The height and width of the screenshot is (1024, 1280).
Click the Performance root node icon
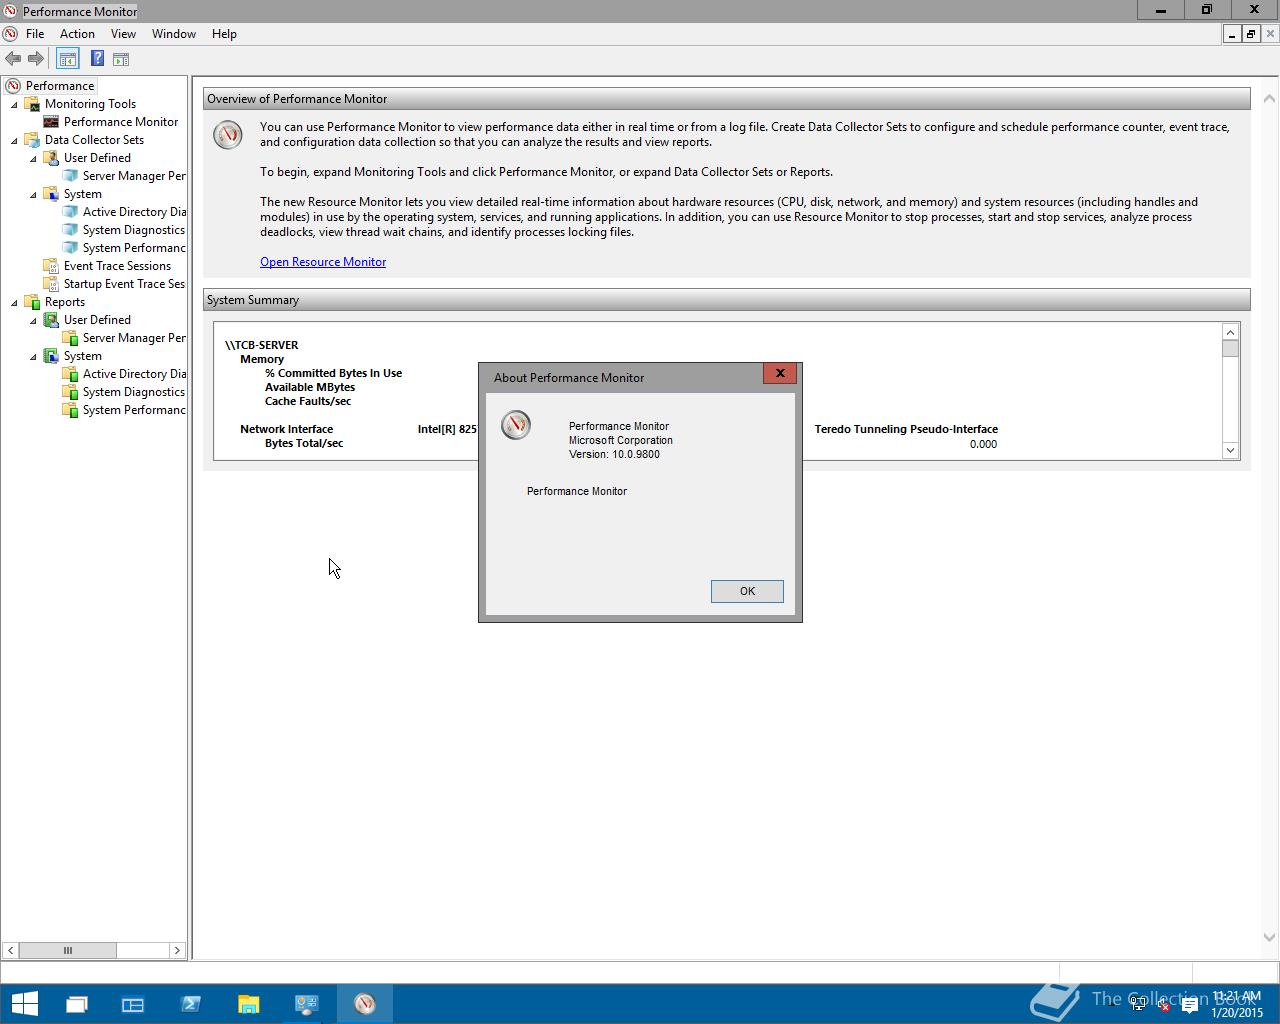[x=13, y=86]
